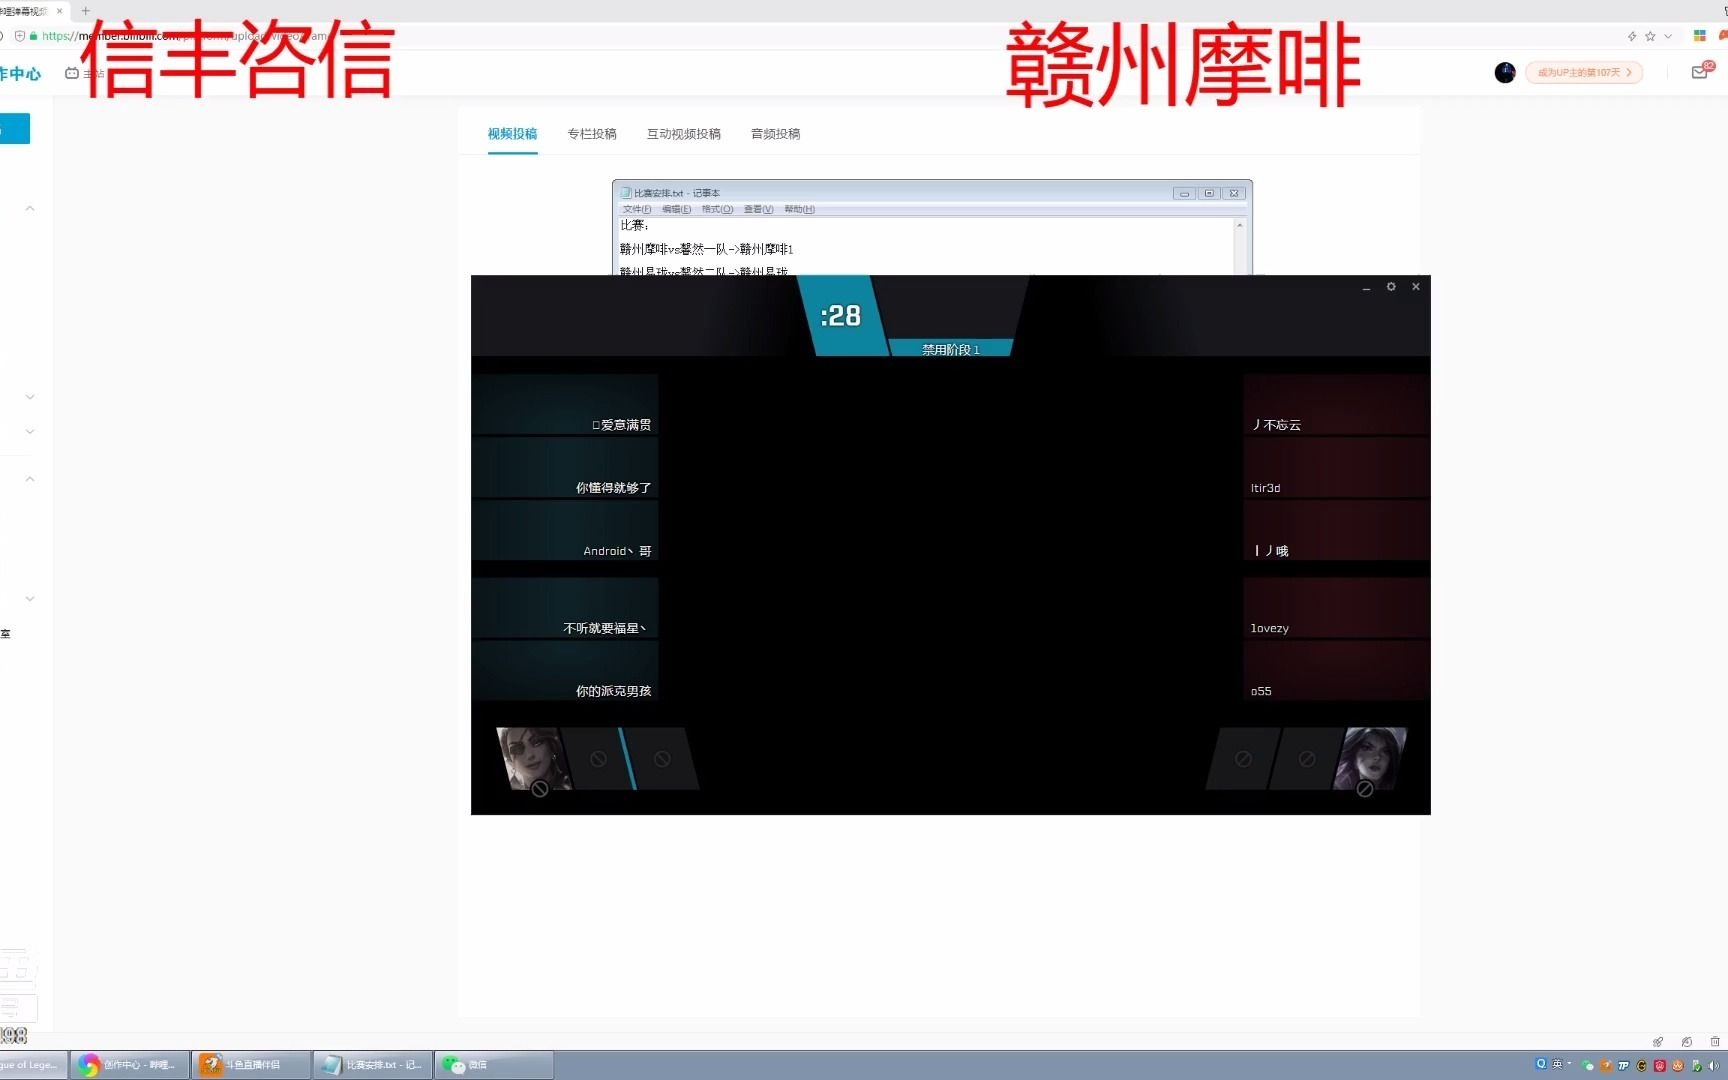Viewport: 1728px width, 1080px height.
Task: Select red team player 丿不忘云
Action: point(1337,405)
